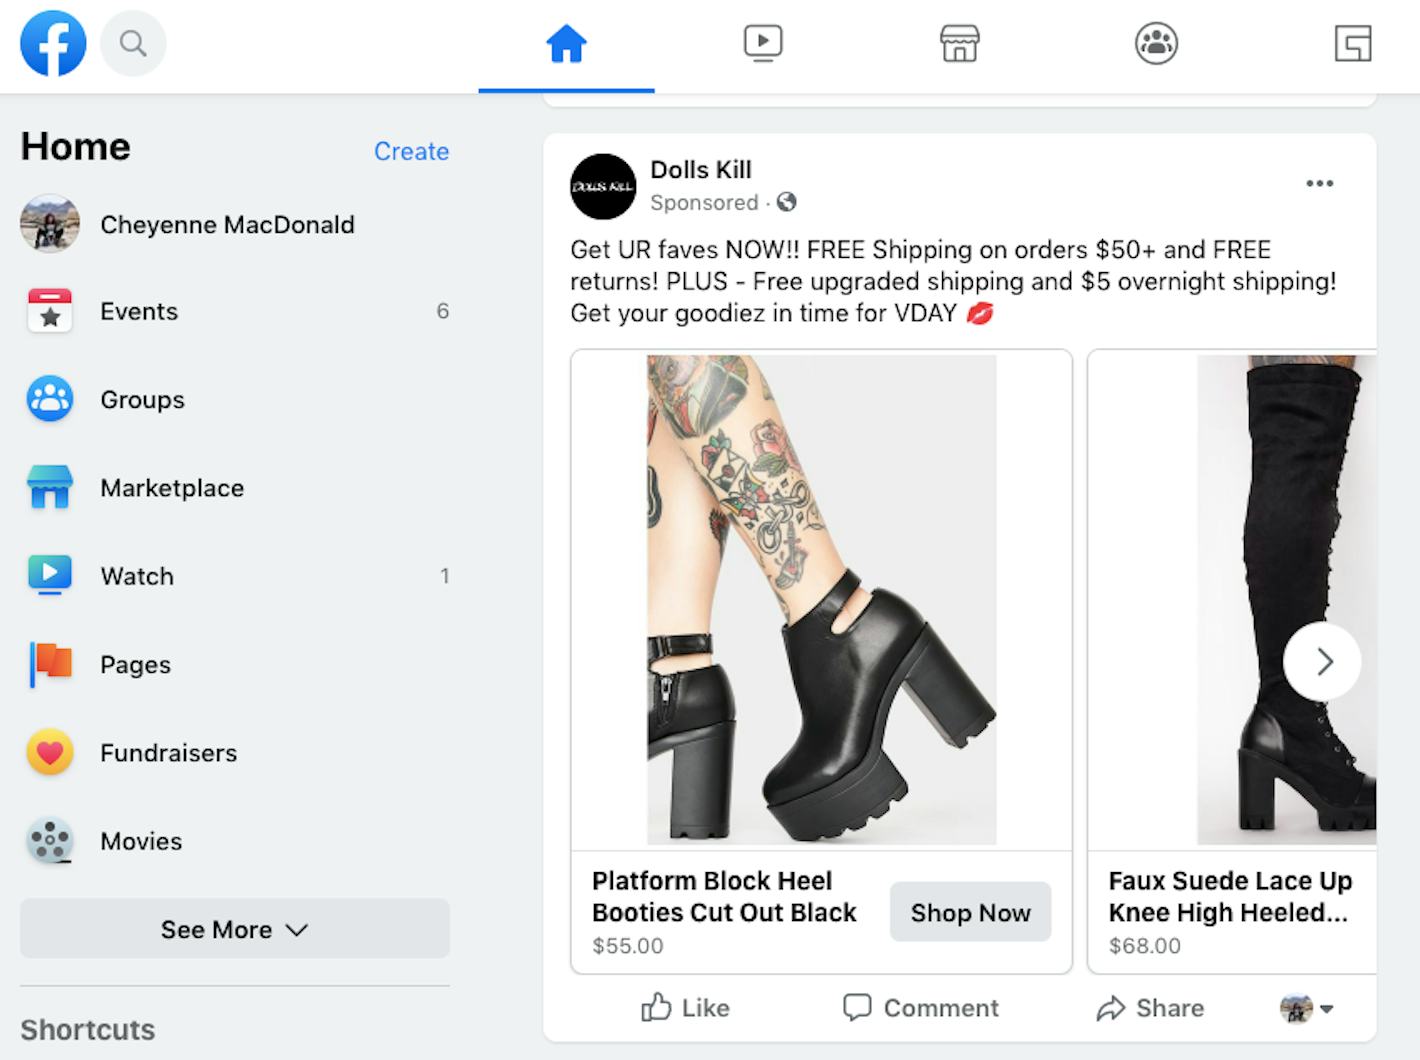Like the Dolls Kill sponsored post
This screenshot has height=1060, width=1420.
pos(684,1008)
